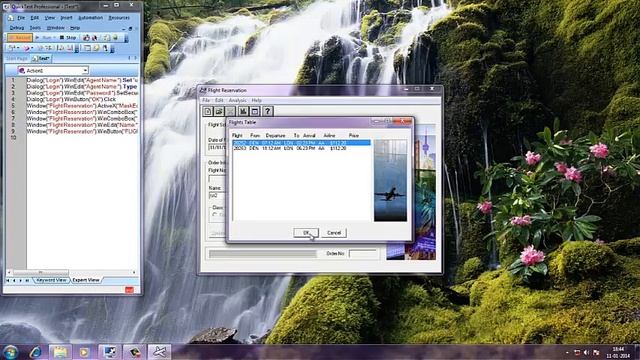
Task: Click the red recording indicator in QuickTest status bar
Action: [129, 289]
